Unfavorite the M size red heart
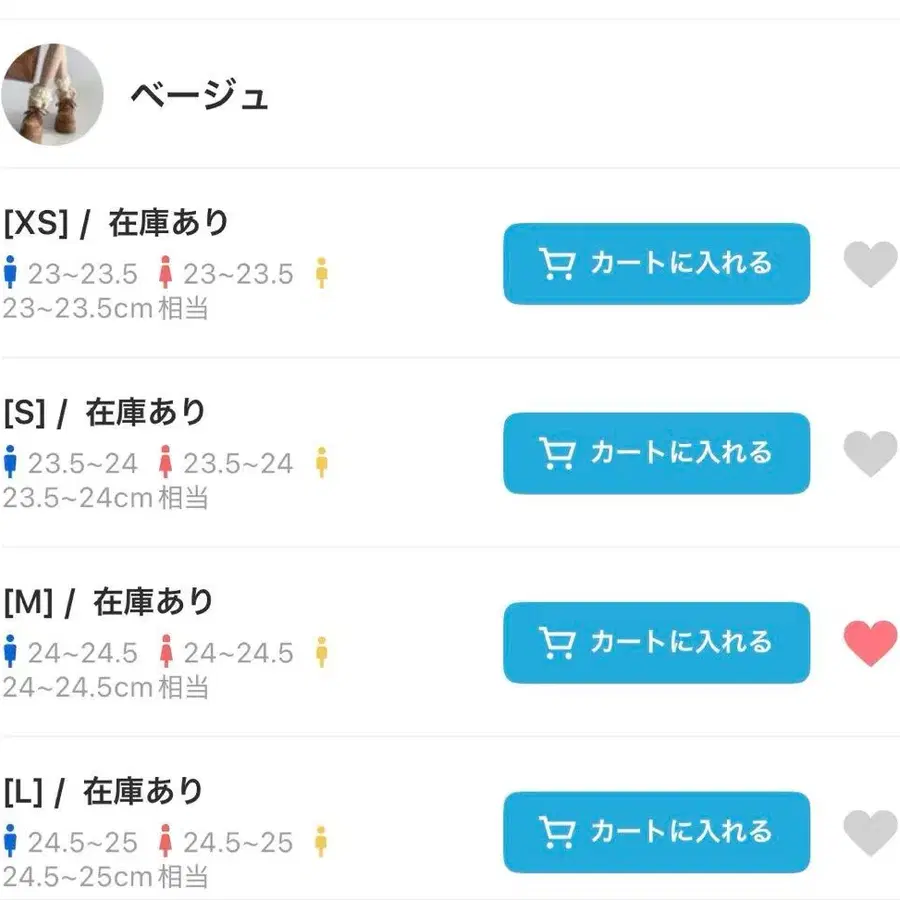This screenshot has height=900, width=900. click(x=869, y=644)
